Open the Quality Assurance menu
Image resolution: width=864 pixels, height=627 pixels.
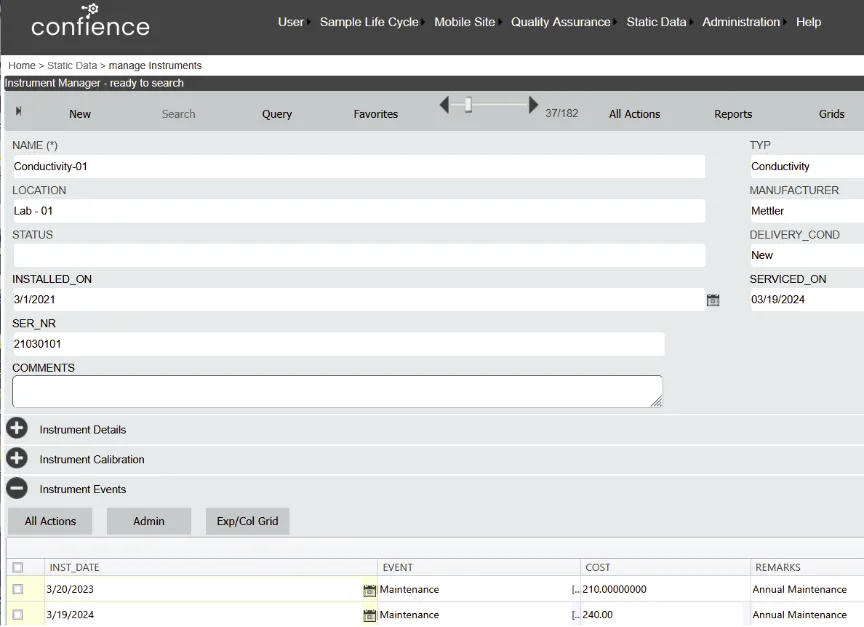pyautogui.click(x=560, y=21)
